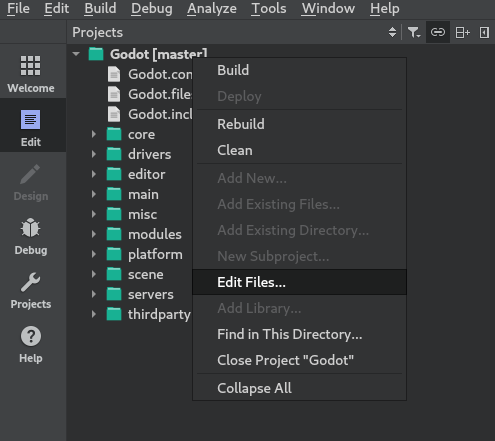
Task: Expand the servers folder
Action: pos(94,294)
